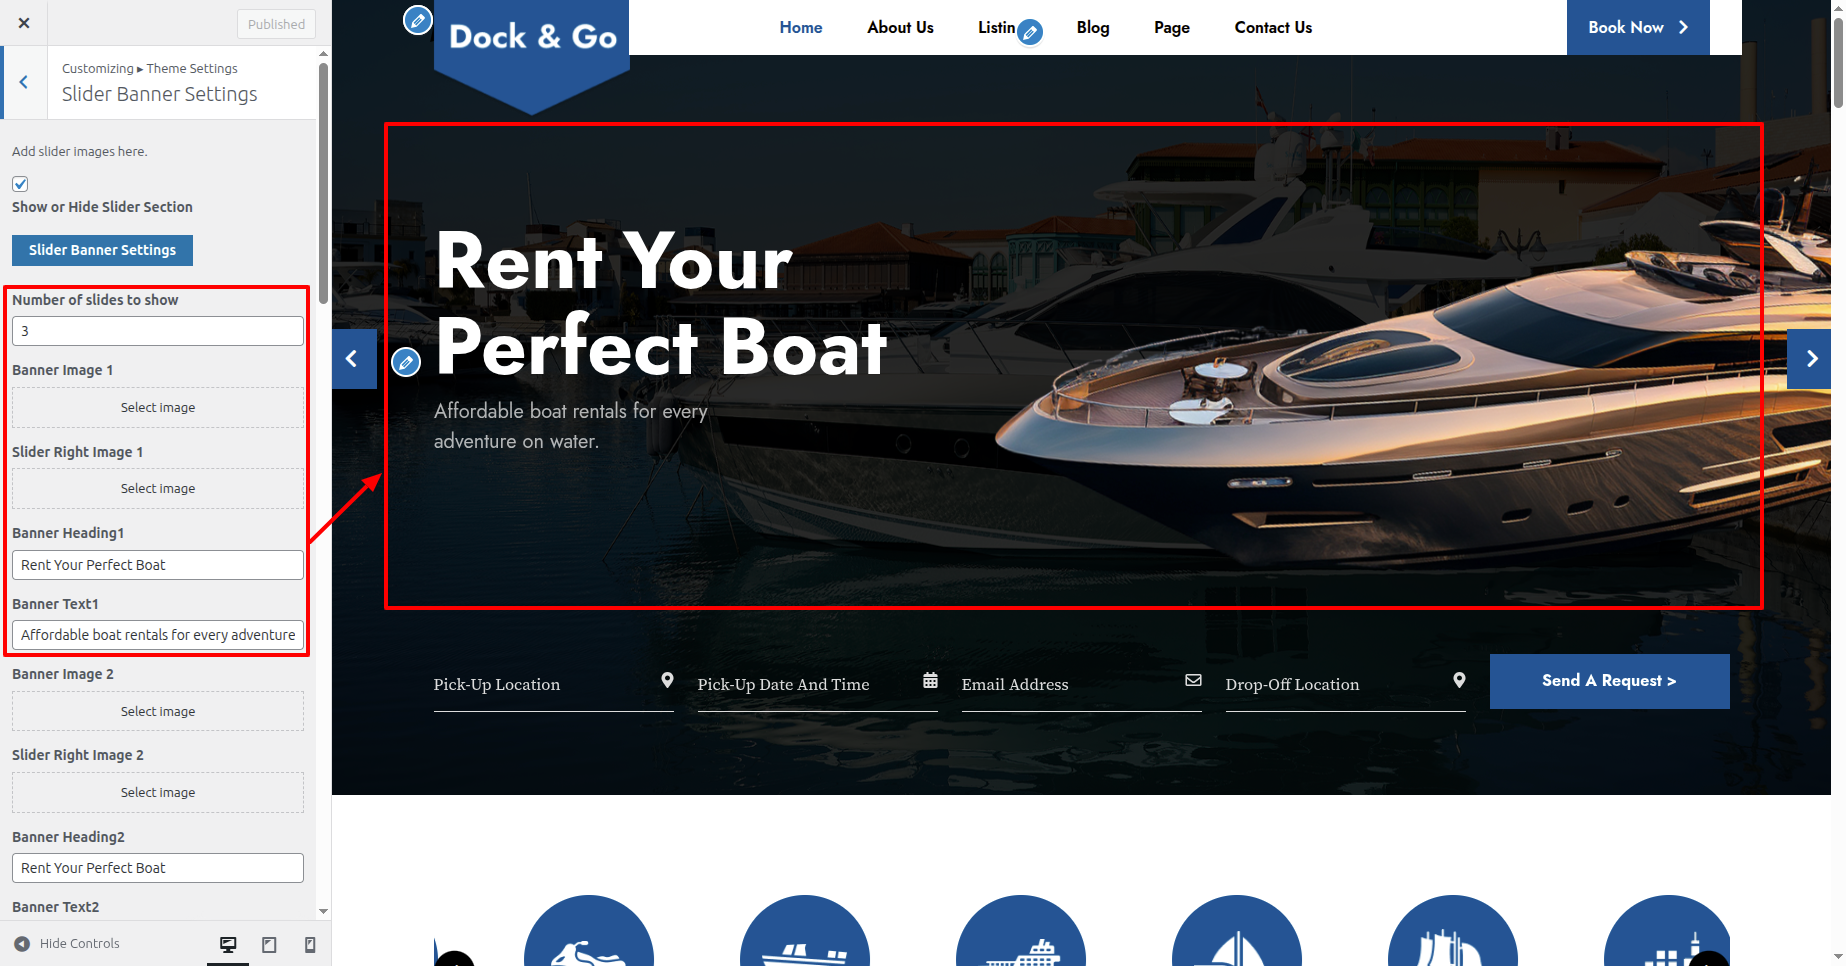Screen dimensions: 1846x966
Task: Click the pencil edit icon on Listing menu
Action: 1030,33
